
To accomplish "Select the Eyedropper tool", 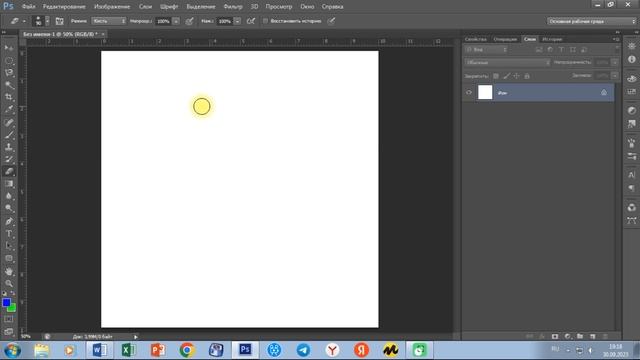I will coord(9,110).
